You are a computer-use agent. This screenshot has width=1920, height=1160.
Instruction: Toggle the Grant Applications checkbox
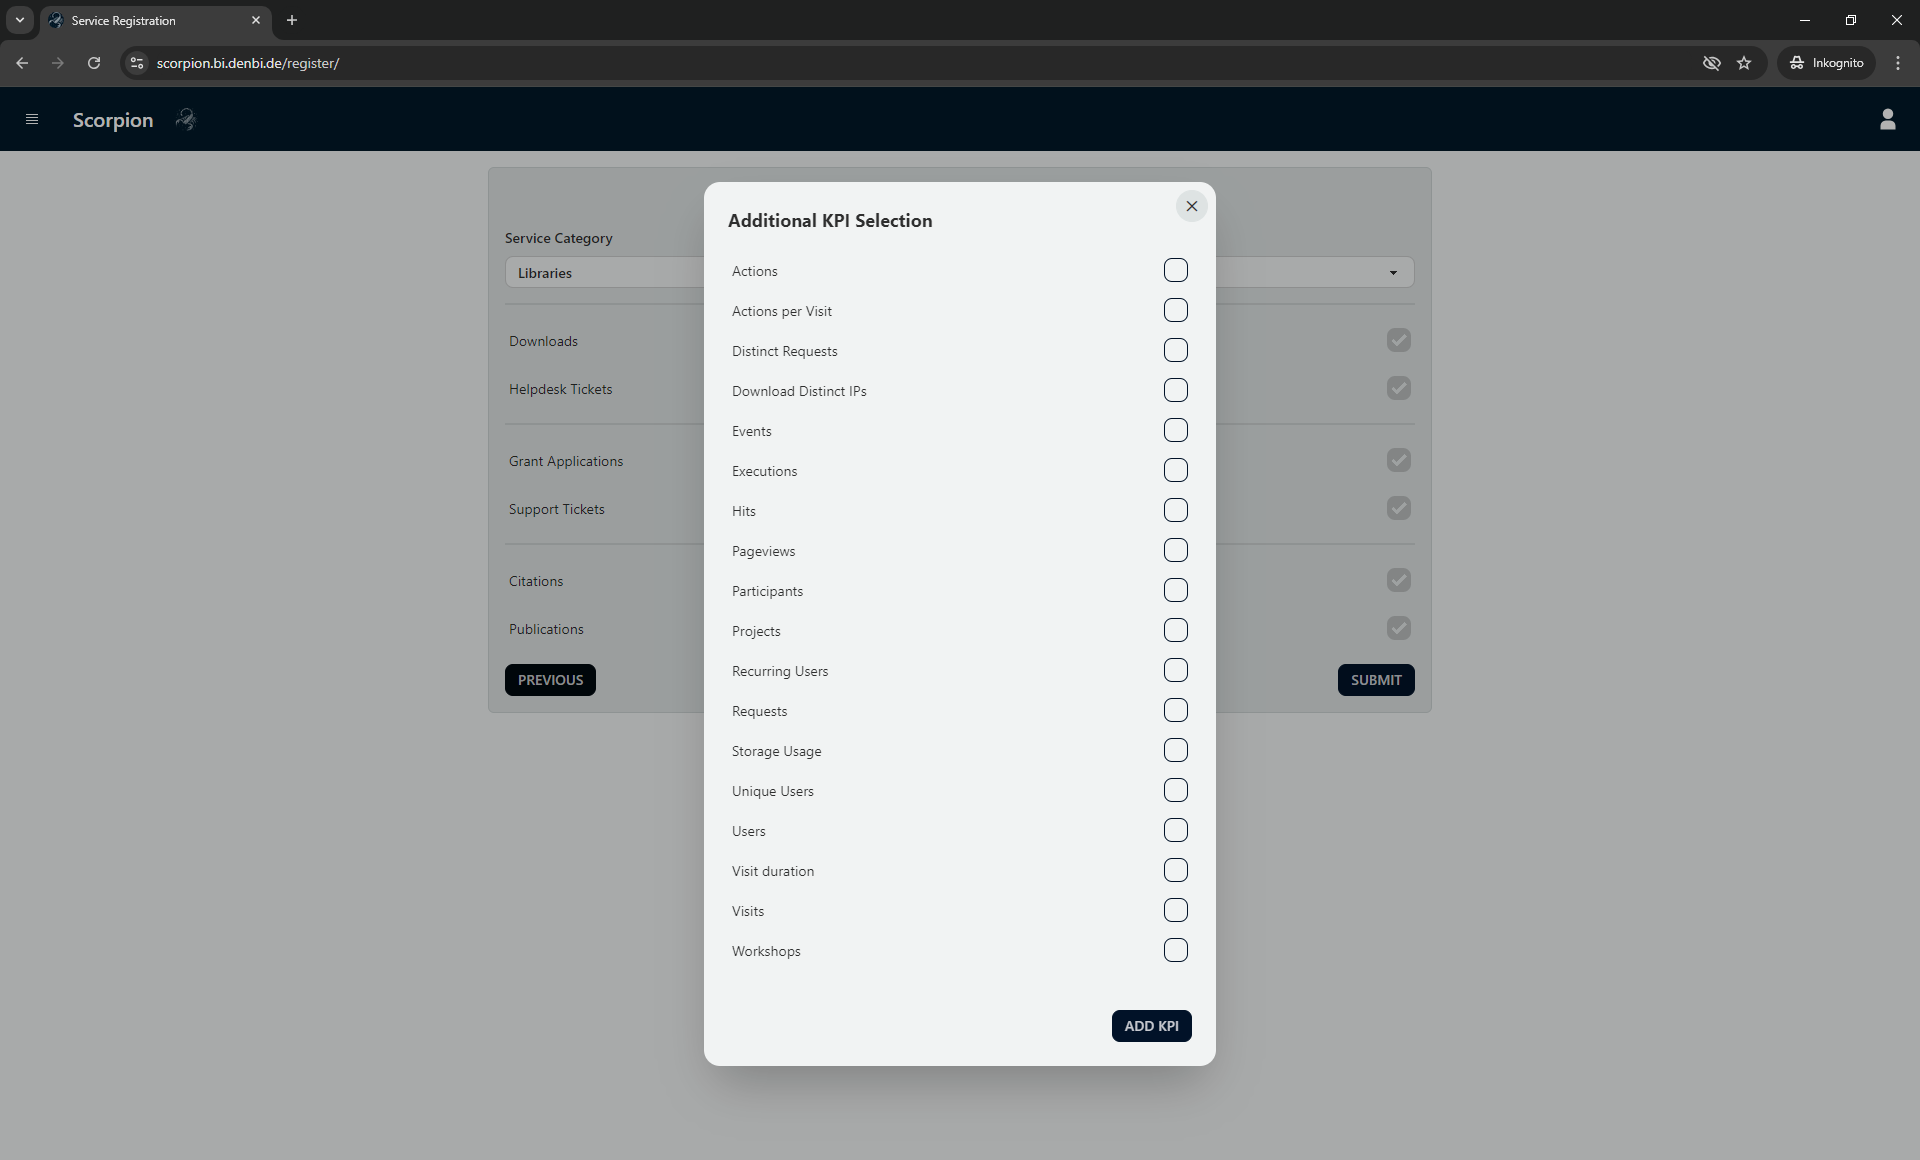1399,460
